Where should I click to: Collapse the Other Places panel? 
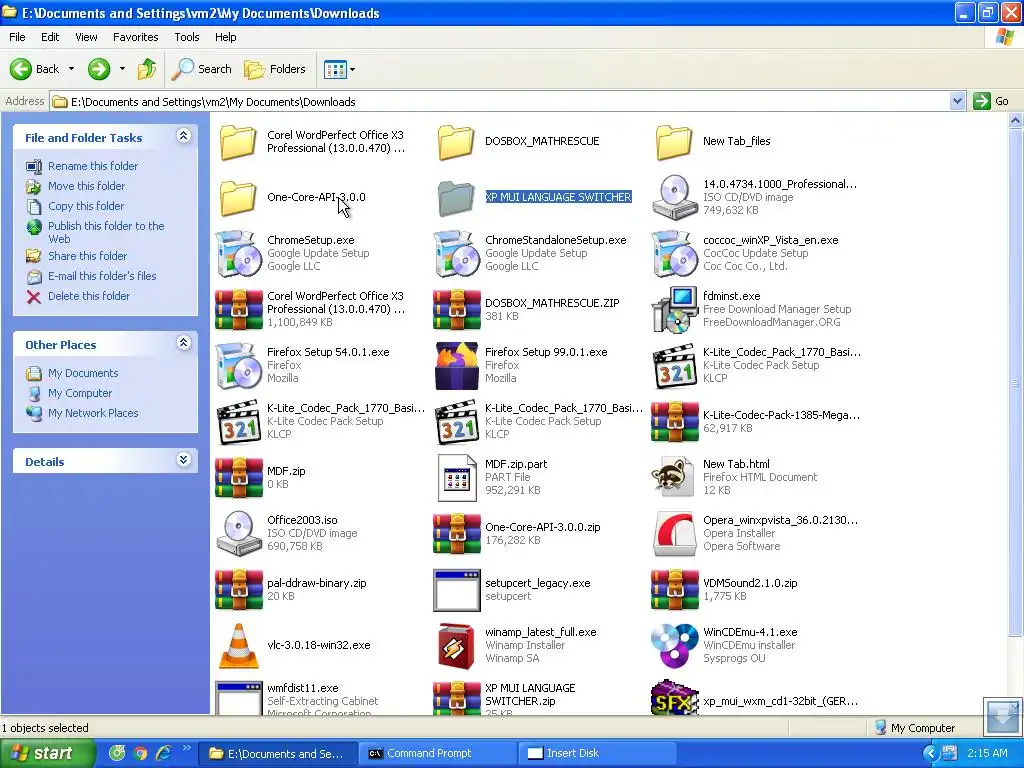tap(184, 343)
